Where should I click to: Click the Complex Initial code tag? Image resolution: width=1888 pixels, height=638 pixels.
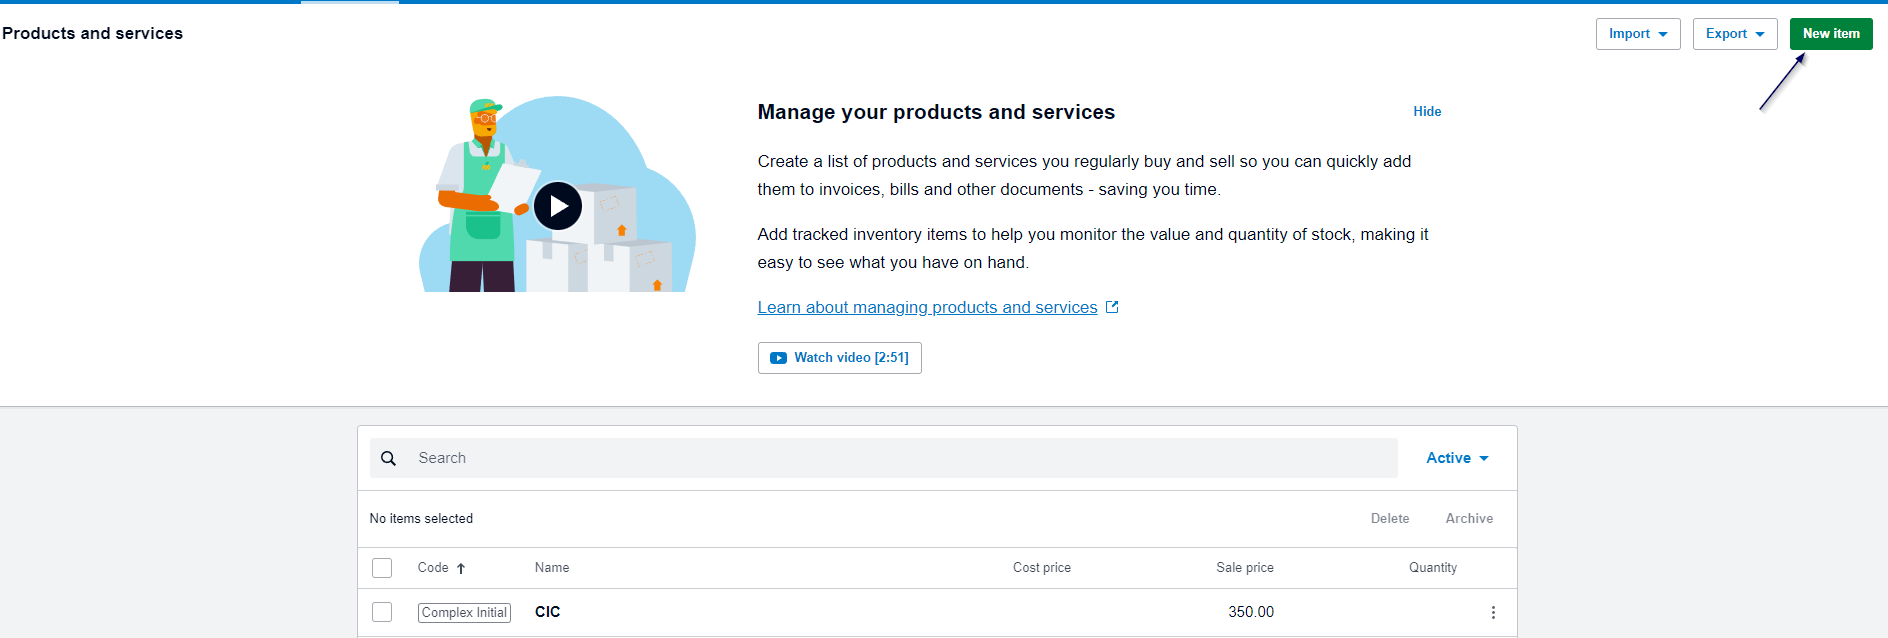point(464,612)
